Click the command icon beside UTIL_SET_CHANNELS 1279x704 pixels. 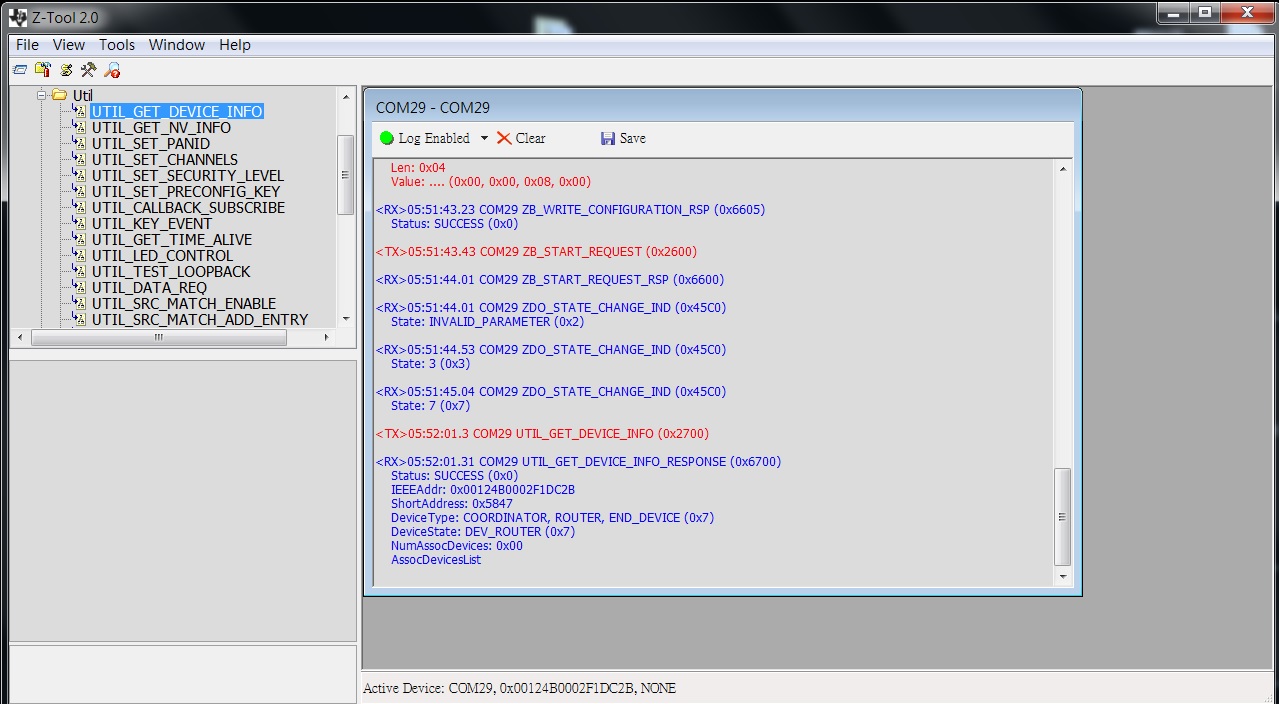(x=80, y=159)
